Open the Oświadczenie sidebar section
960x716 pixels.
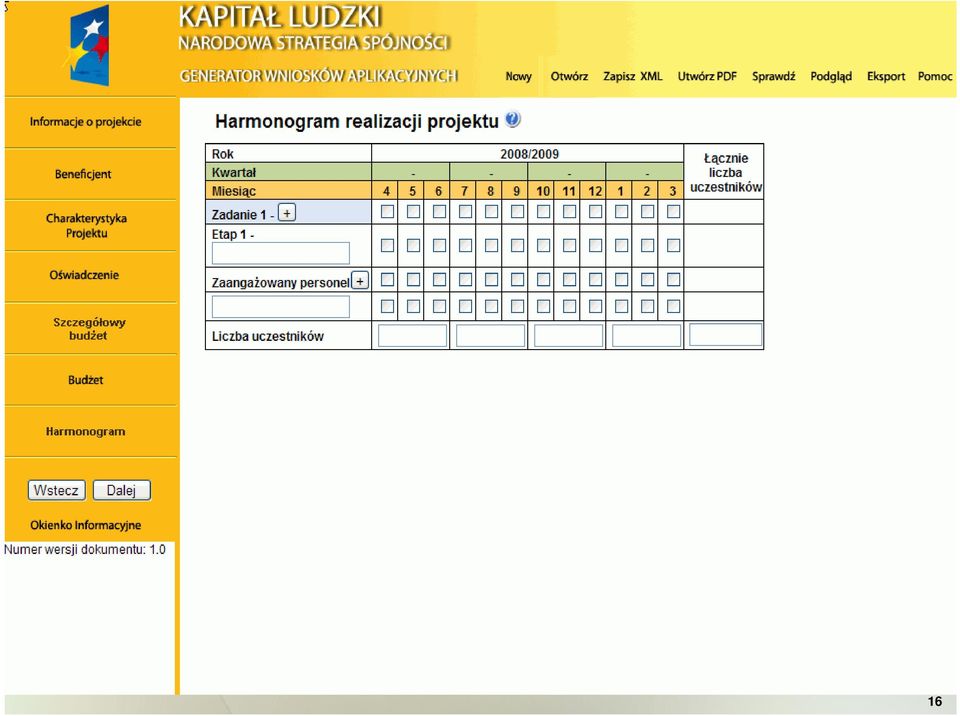pos(84,275)
